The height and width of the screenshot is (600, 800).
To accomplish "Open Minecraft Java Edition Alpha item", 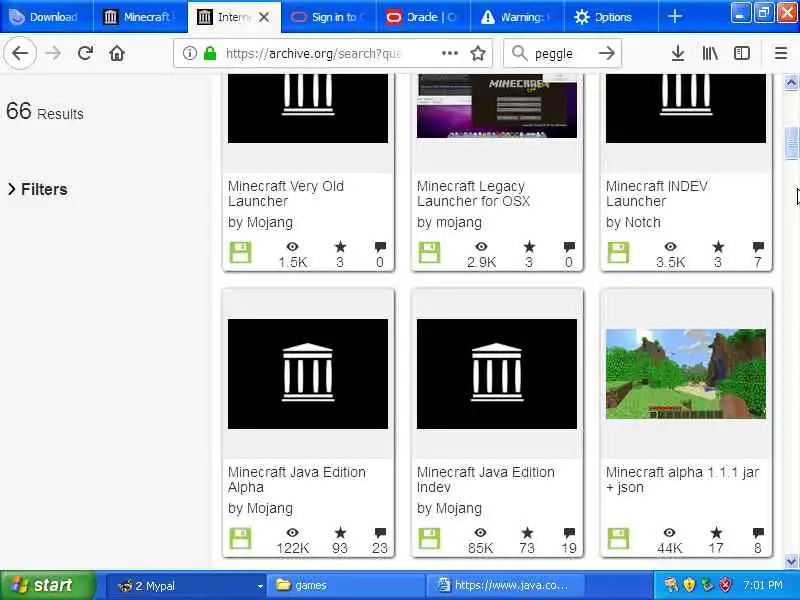I will [x=297, y=479].
